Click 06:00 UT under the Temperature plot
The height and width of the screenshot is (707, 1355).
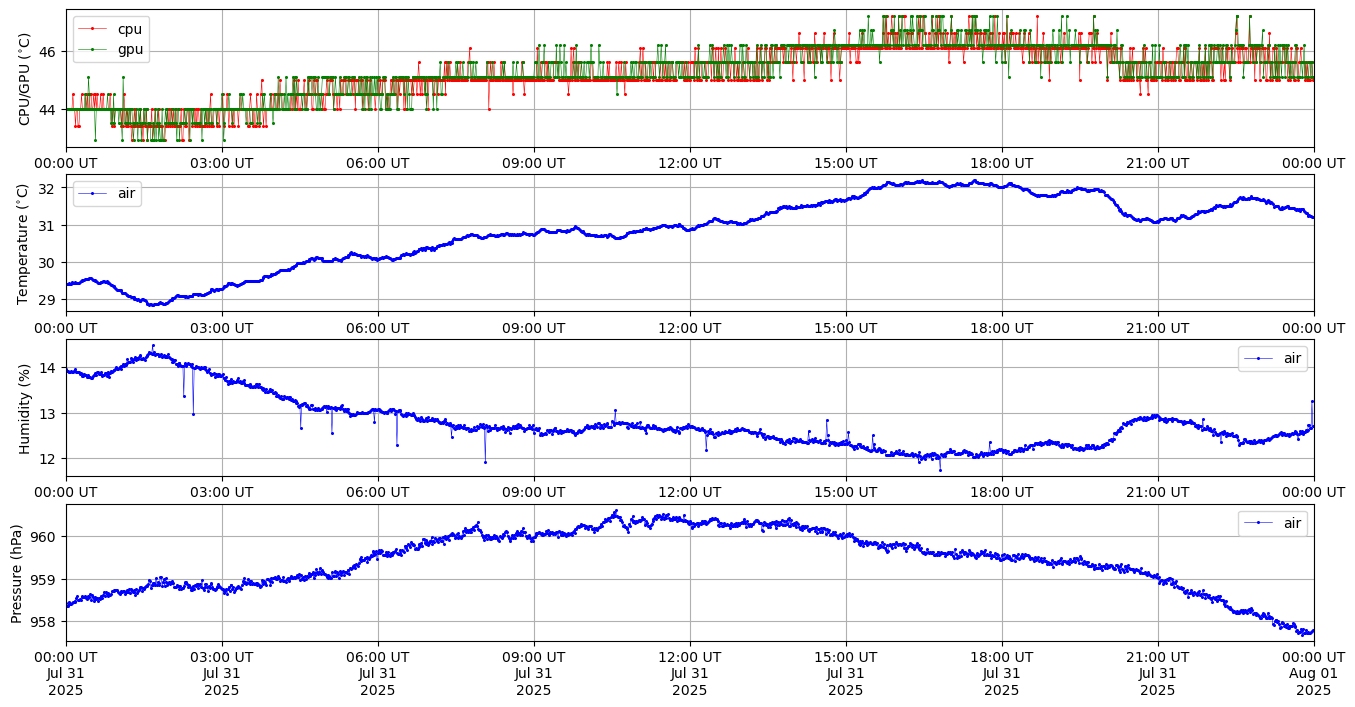click(x=378, y=328)
